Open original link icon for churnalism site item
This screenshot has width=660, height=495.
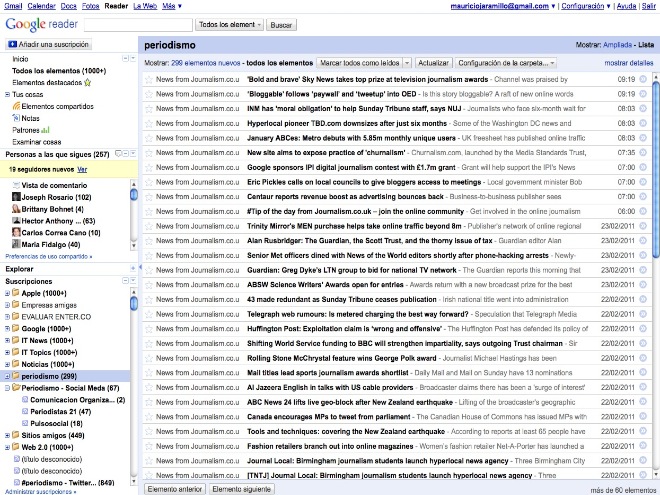pos(643,153)
